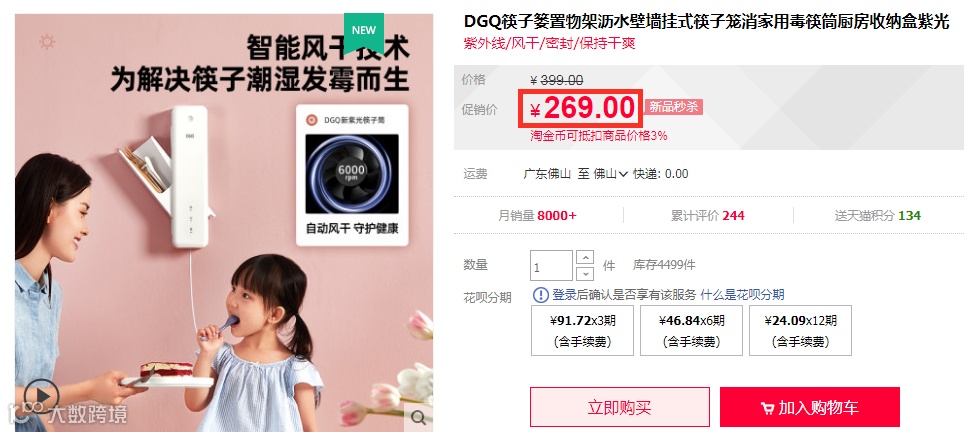Decrease quantity with the down arrow

click(585, 273)
